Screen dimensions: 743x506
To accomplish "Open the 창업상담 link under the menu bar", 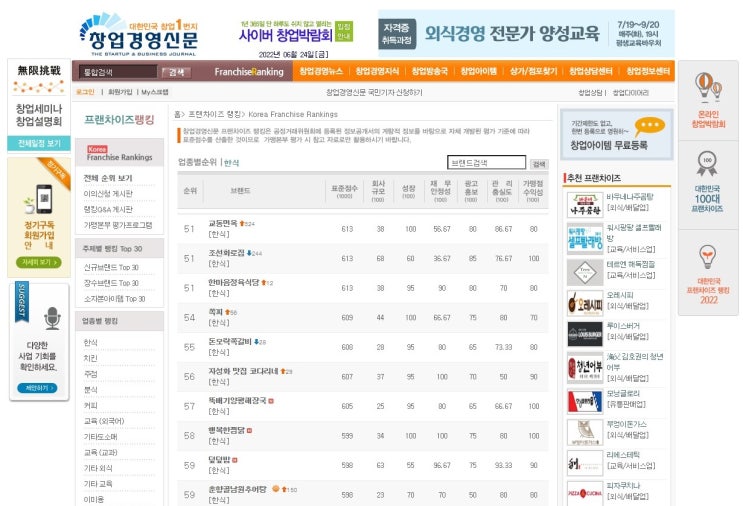I will point(590,93).
